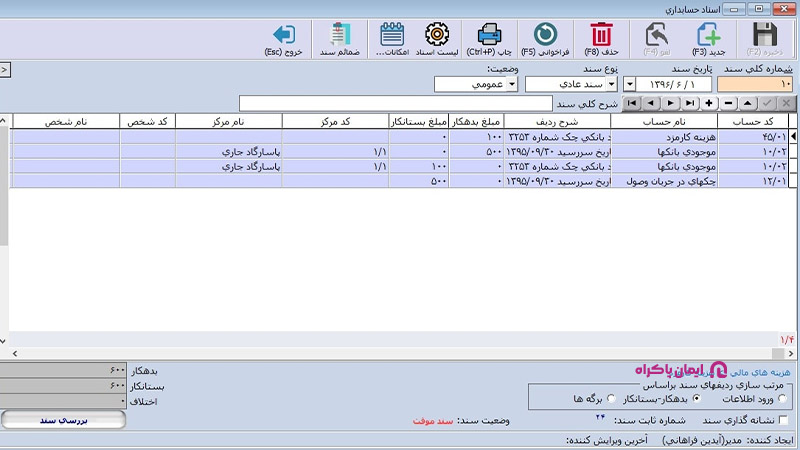This screenshot has height=450, width=800.
Task: Click the > expand panel button at left edge
Action: pyautogui.click(x=5, y=69)
